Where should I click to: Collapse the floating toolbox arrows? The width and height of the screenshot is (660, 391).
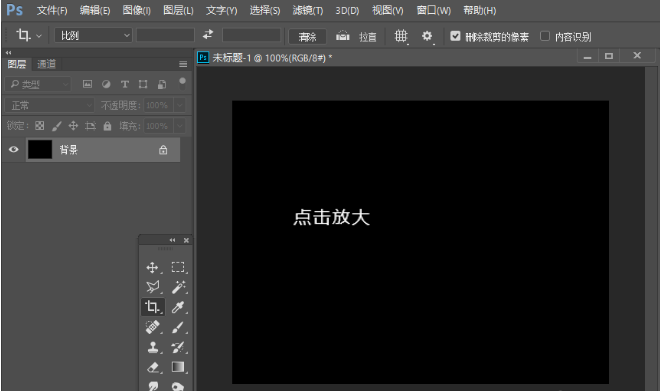[x=173, y=240]
